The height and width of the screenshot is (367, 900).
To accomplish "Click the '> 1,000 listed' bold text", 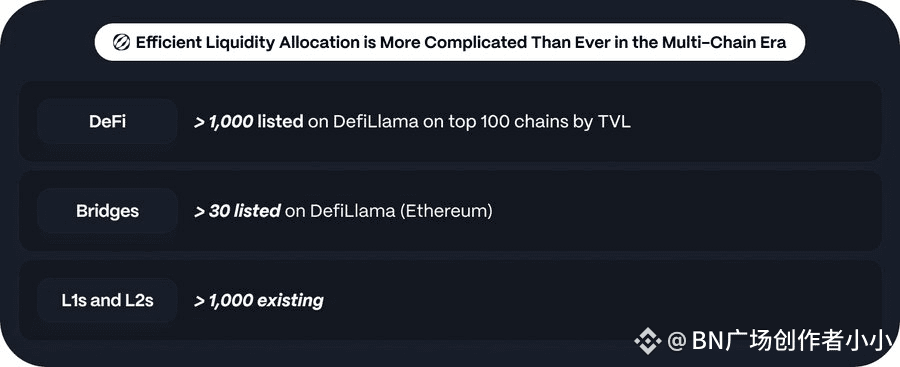I will (x=249, y=122).
